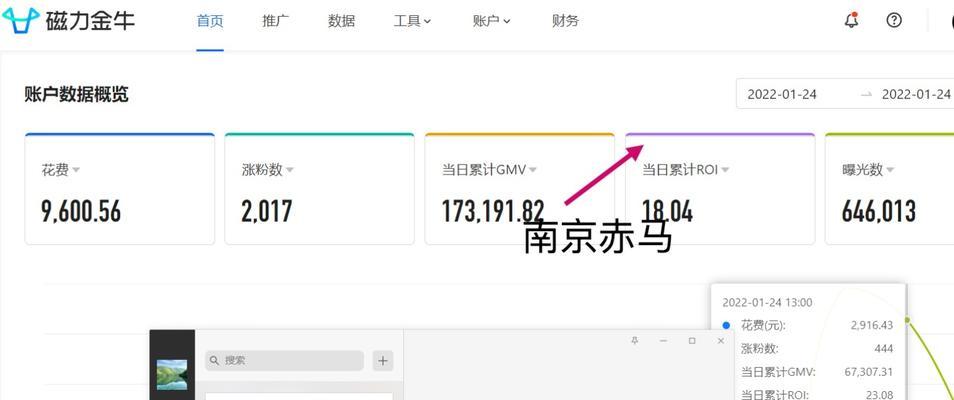Image resolution: width=954 pixels, height=400 pixels.
Task: Click the plus button beside search box
Action: tap(382, 360)
